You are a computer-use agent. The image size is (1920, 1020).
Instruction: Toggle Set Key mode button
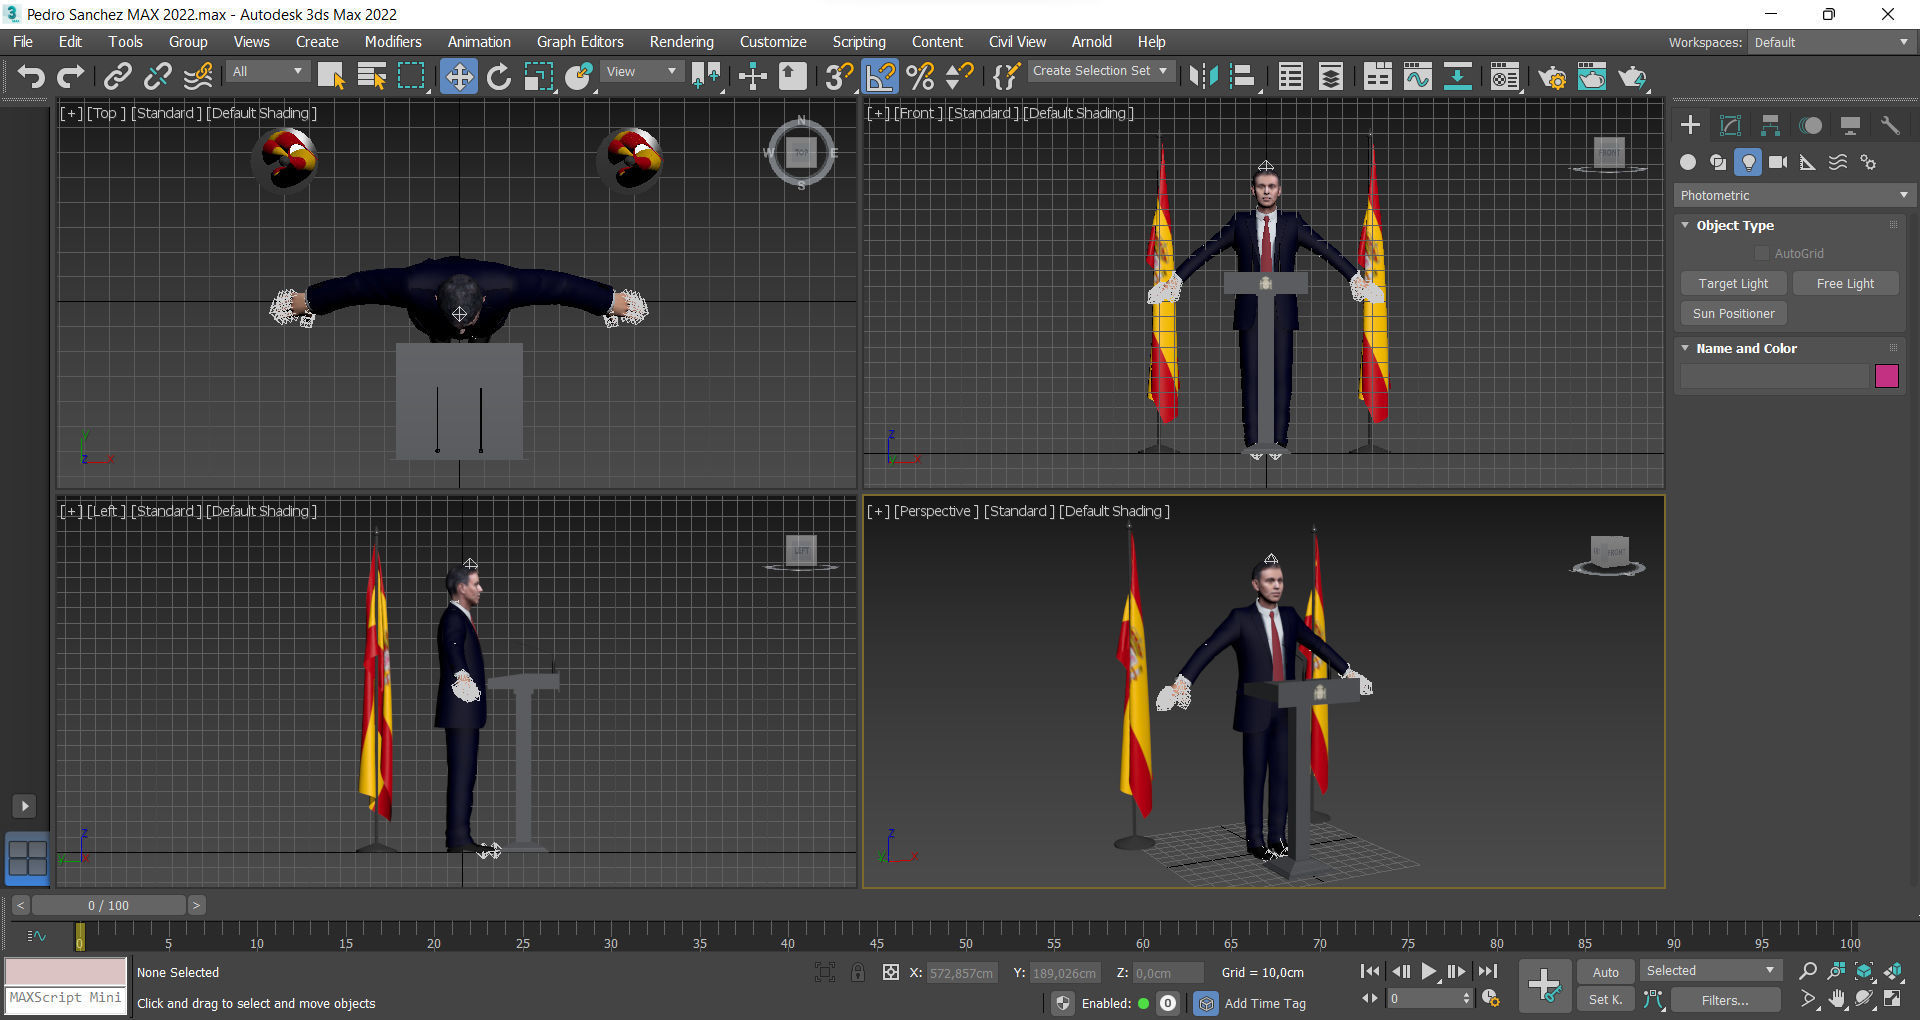click(1605, 999)
